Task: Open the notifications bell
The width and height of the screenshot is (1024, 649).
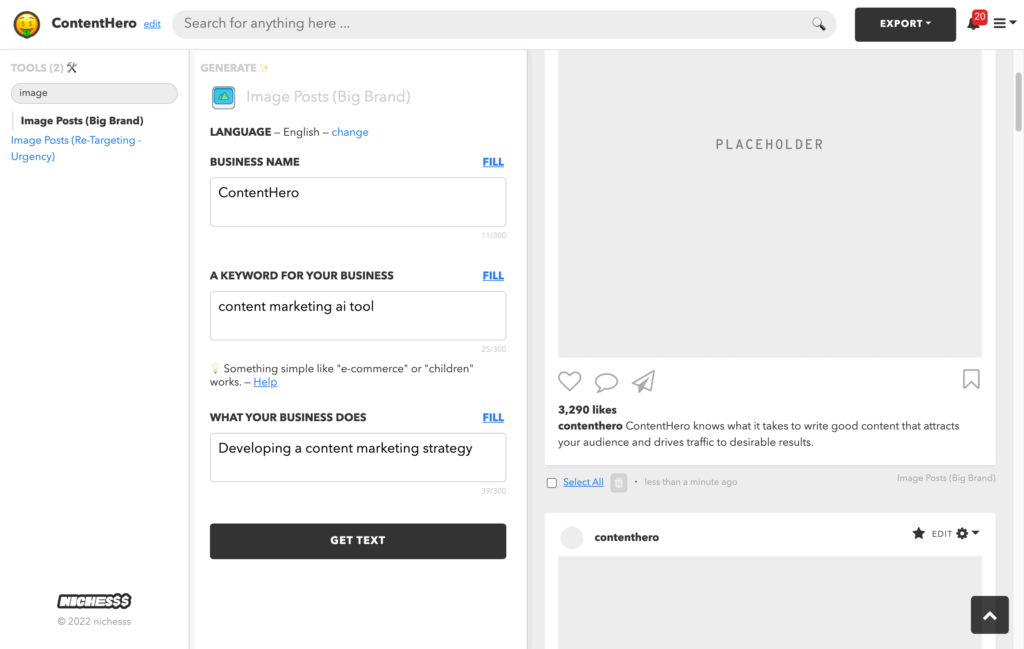Action: [974, 24]
